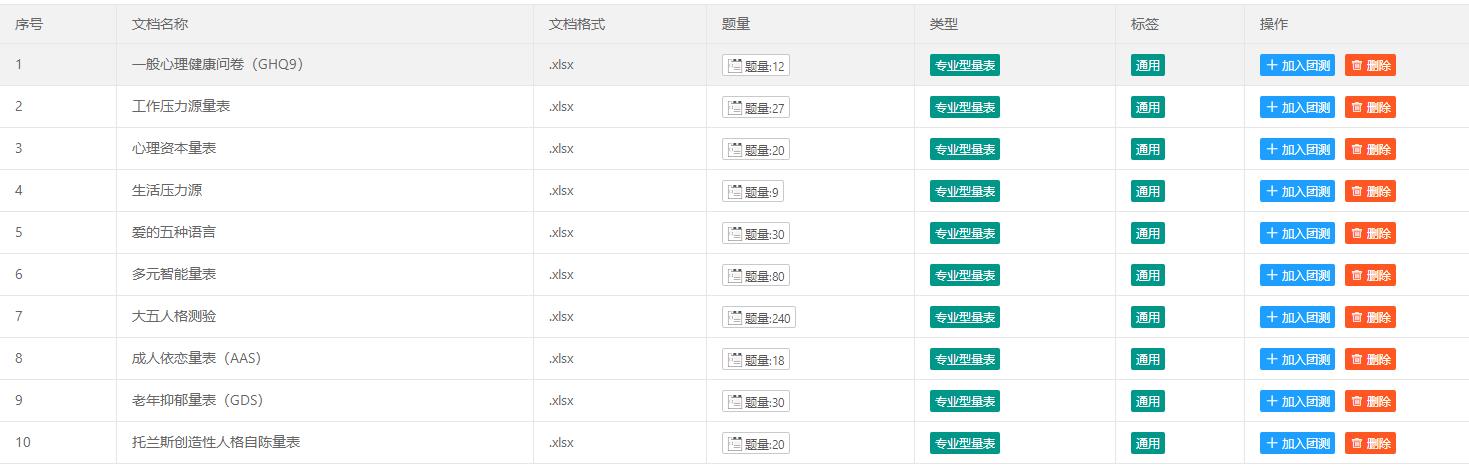This screenshot has height=465, width=1469.
Task: Add 心理资本量表 to group test
Action: (x=1297, y=150)
